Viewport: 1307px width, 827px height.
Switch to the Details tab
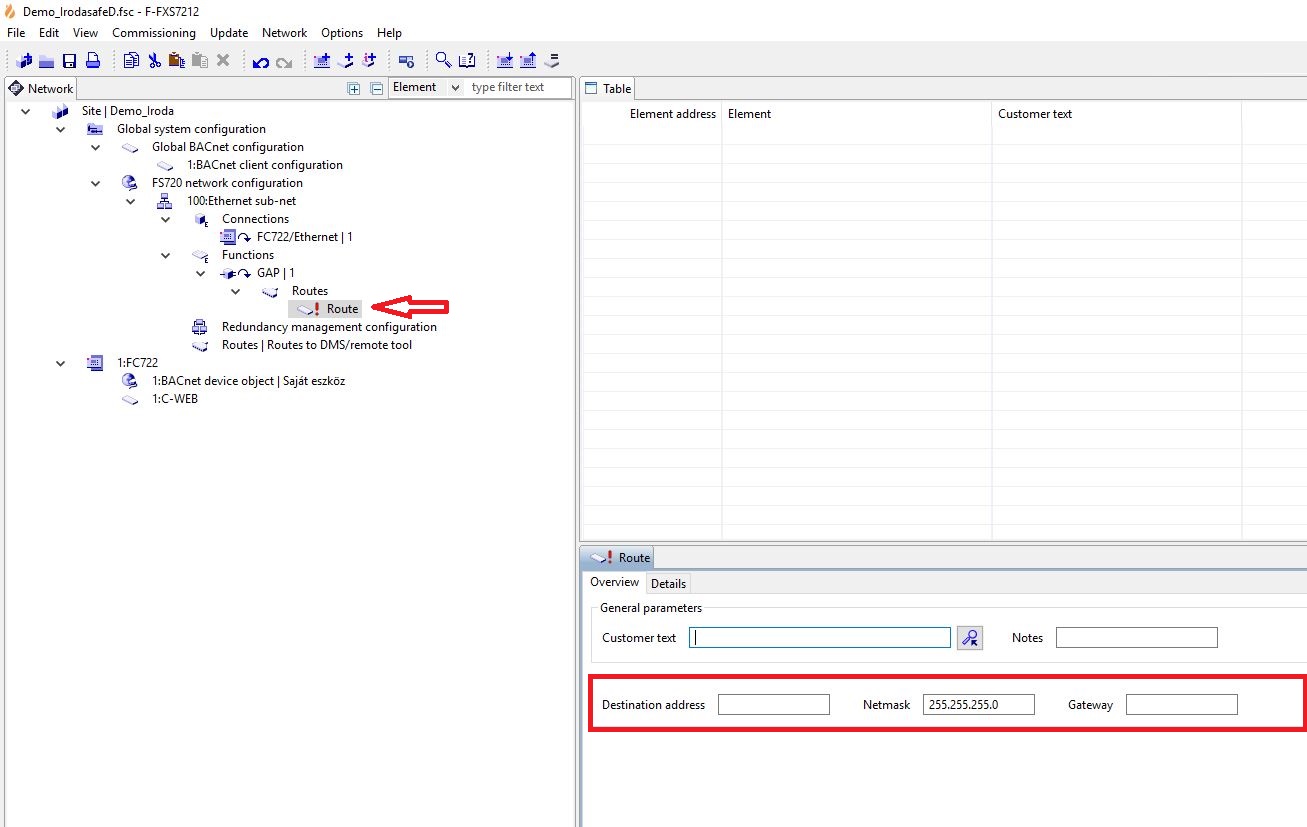[668, 583]
